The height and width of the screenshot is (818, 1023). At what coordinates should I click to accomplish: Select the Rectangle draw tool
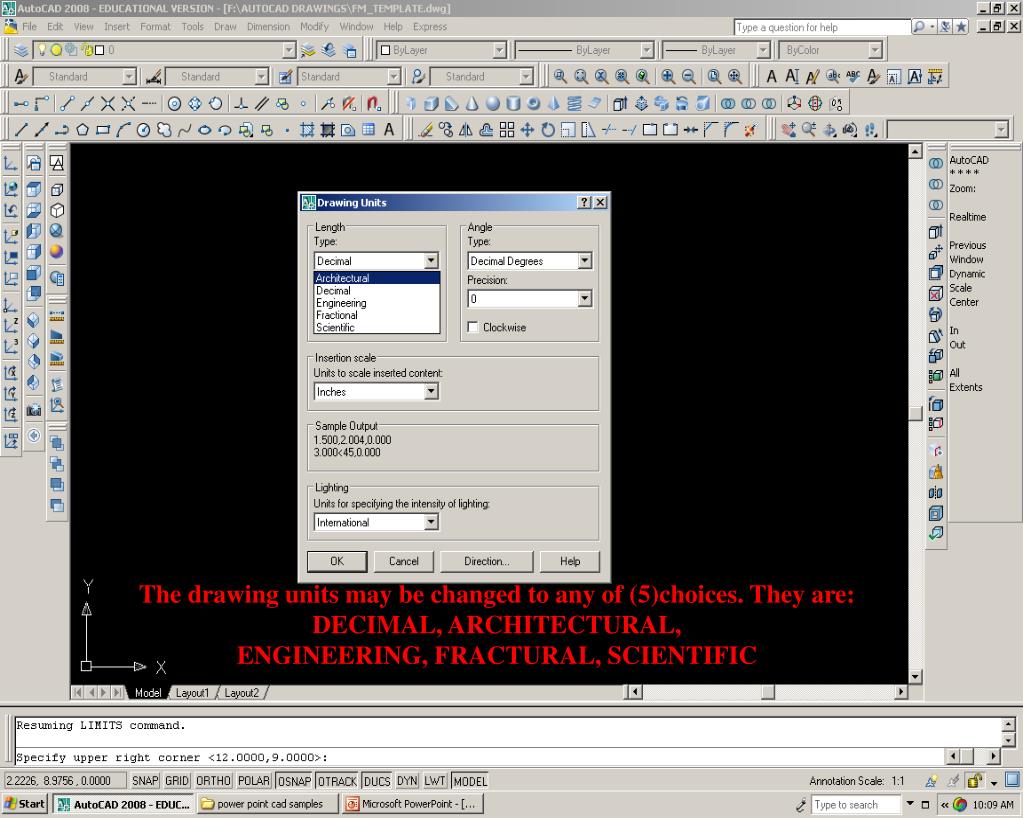click(x=102, y=130)
